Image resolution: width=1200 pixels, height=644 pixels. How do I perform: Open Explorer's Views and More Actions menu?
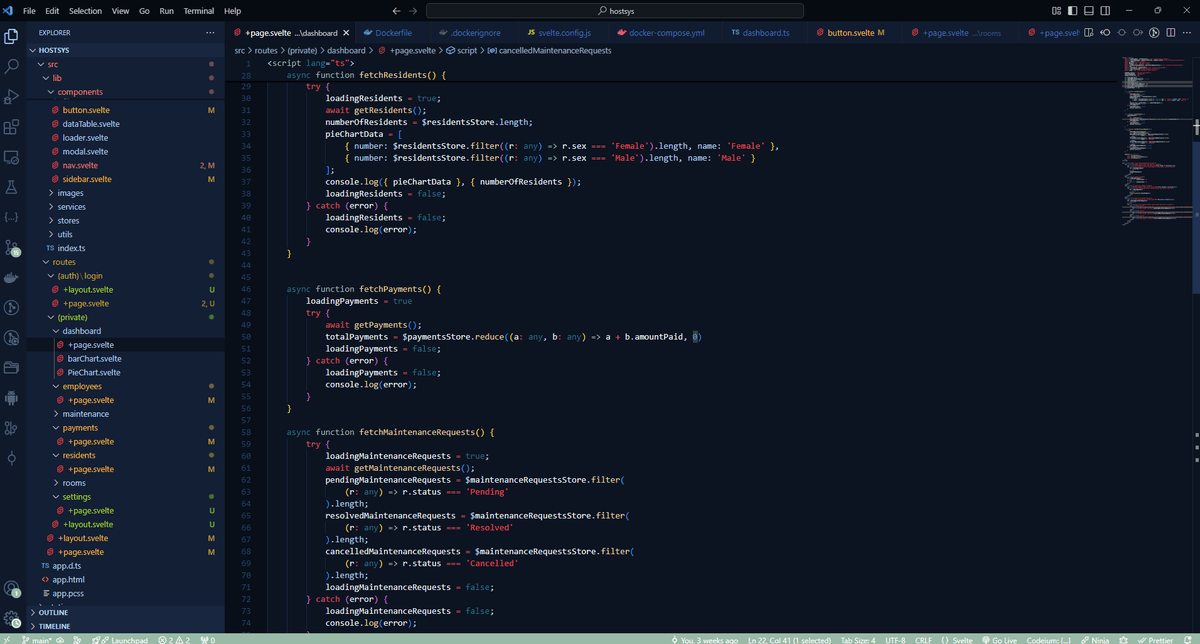[210, 32]
